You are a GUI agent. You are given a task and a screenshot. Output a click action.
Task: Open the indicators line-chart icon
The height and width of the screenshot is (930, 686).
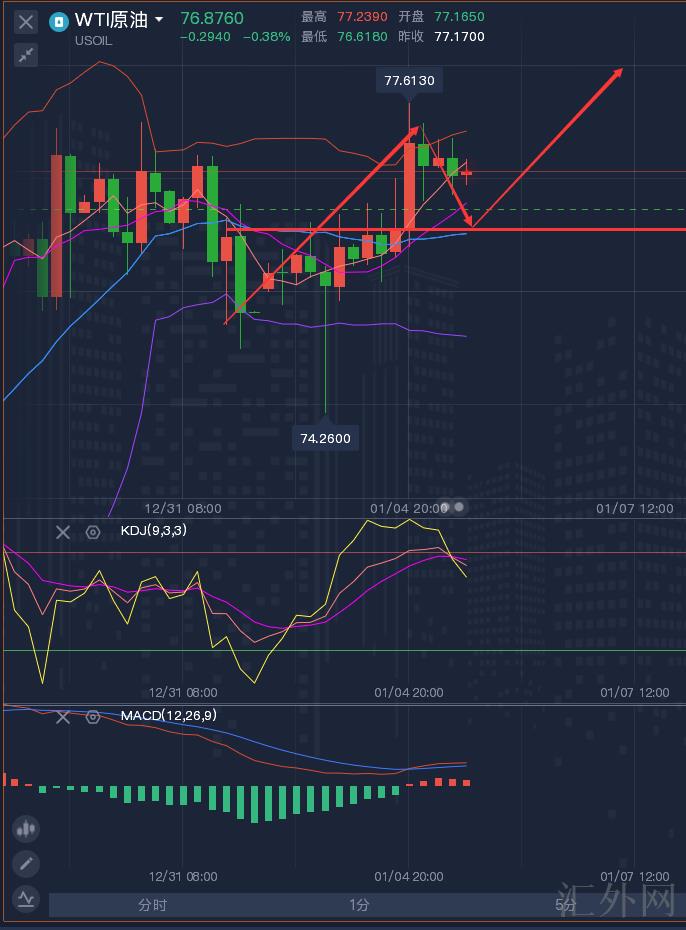26,898
